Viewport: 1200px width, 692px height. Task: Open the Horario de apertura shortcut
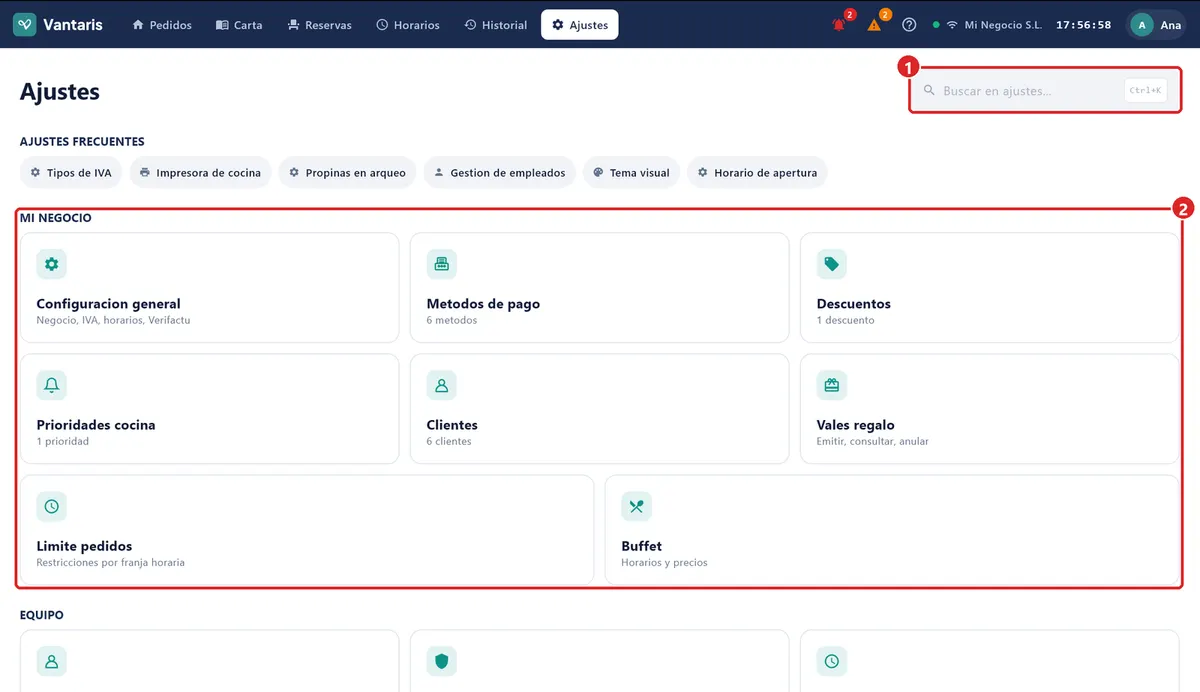[x=758, y=173]
